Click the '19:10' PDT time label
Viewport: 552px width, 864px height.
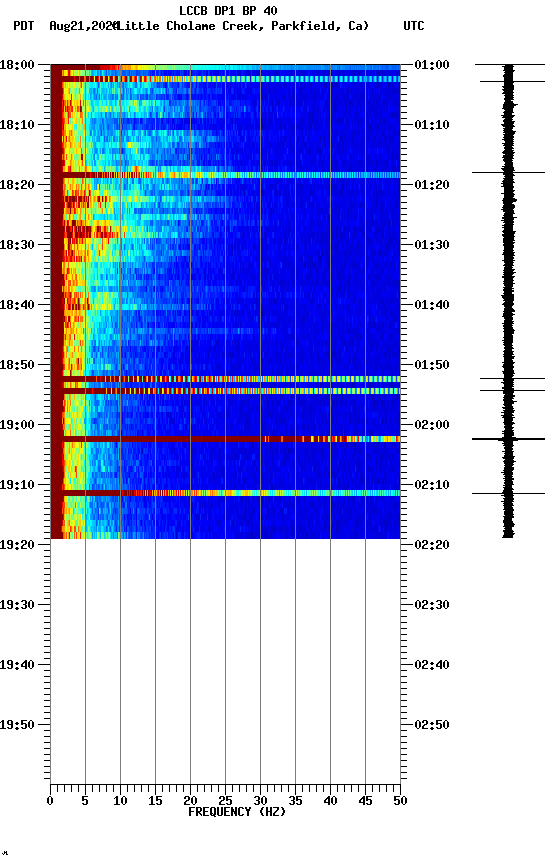tap(17, 485)
